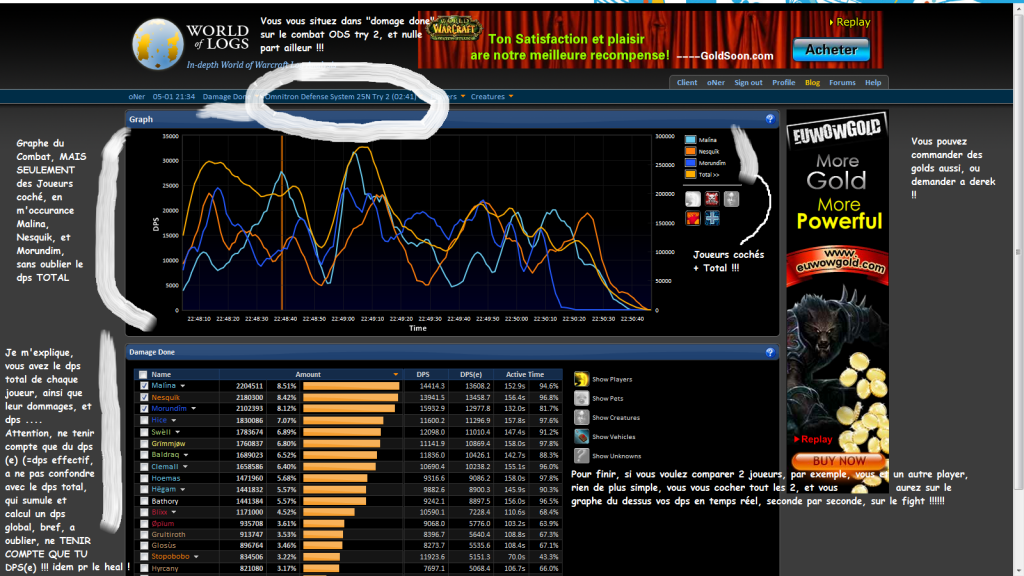Check the Hice row checkbox
The width and height of the screenshot is (1024, 576).
[144, 420]
